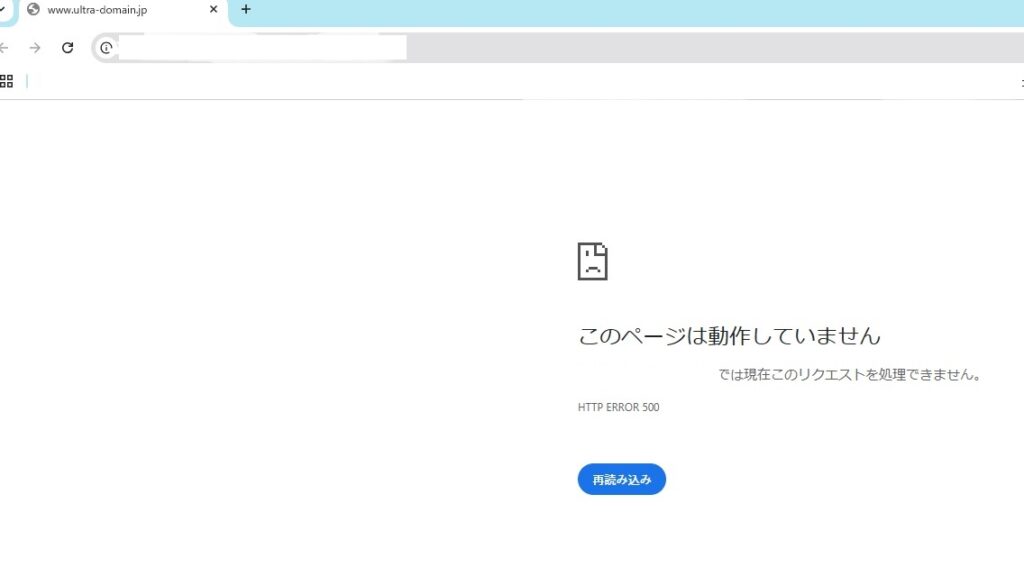Select the www.ultra-domain.jp tab
This screenshot has width=1024, height=577.
(x=110, y=10)
